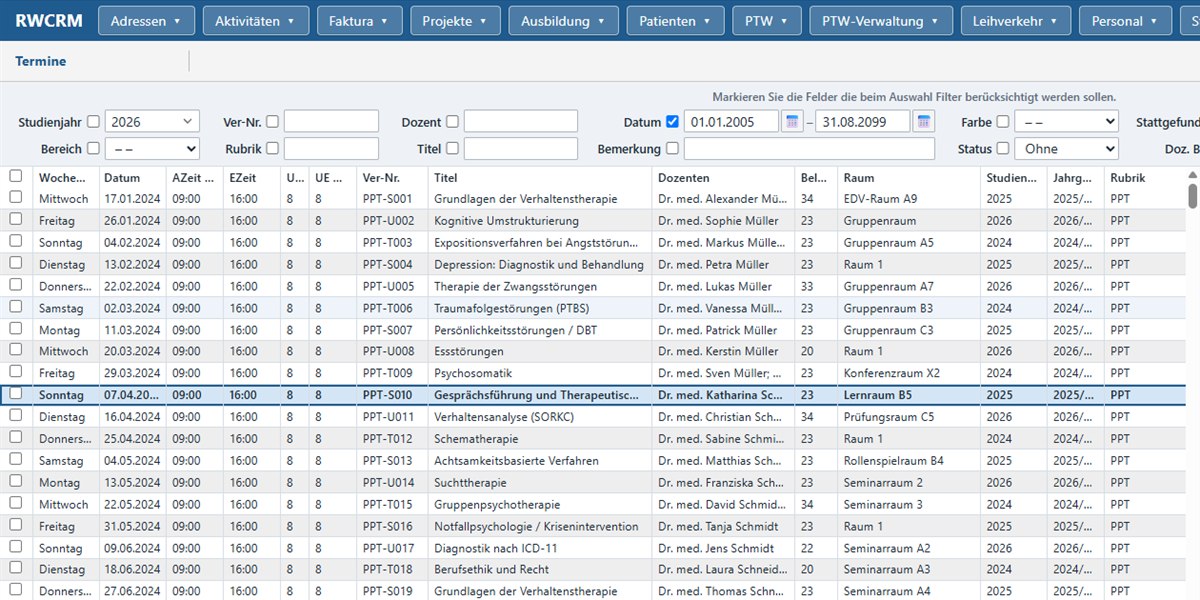Select title cell Traumafolgestörungen (PTBS)
This screenshot has width=1200, height=600.
[540, 308]
